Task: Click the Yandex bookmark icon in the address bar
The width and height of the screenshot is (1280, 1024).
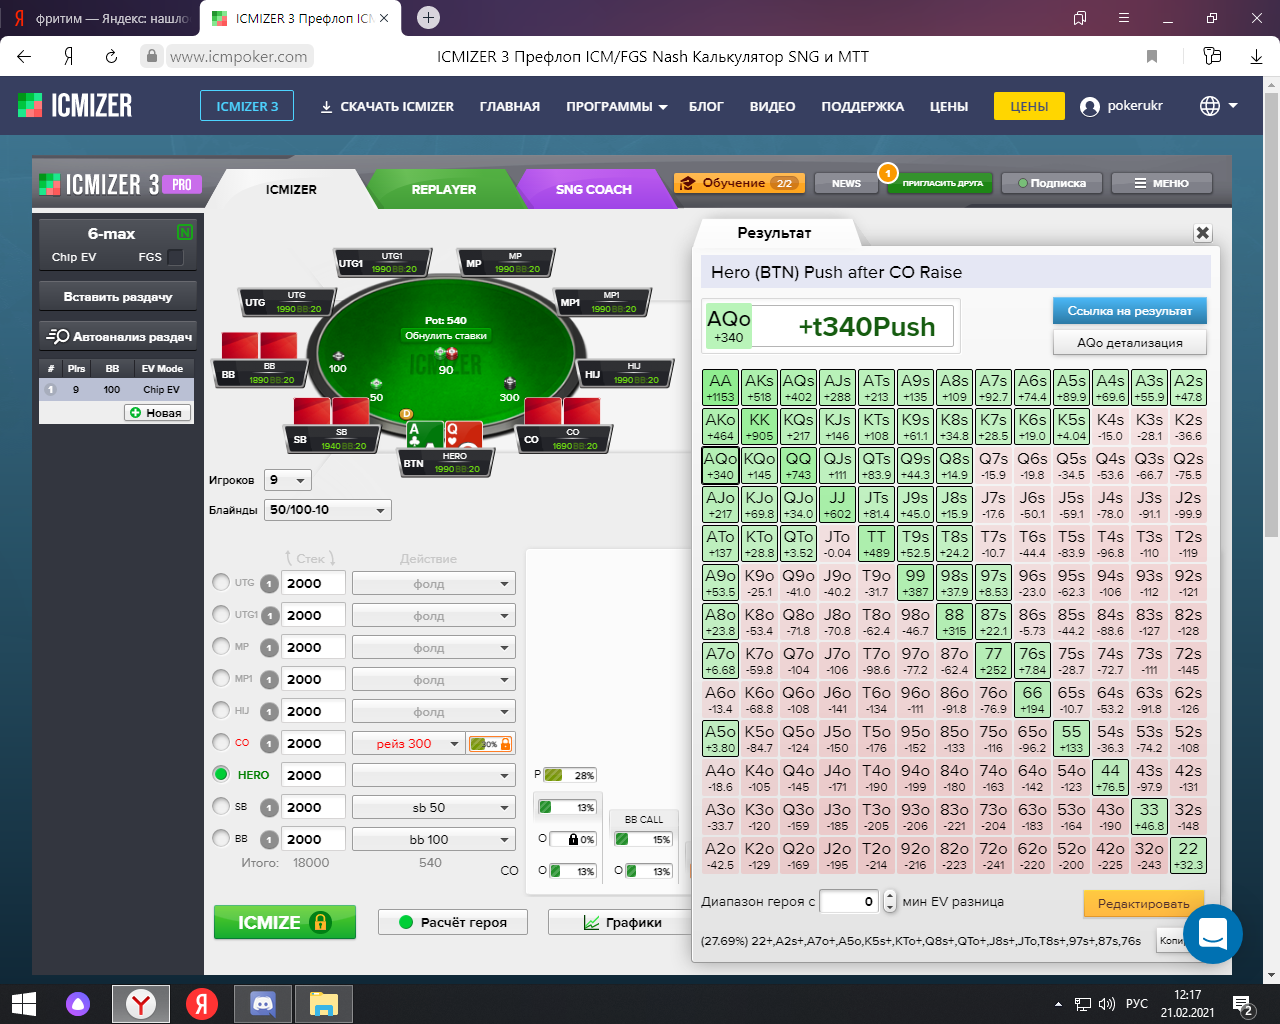Action: 1152,57
